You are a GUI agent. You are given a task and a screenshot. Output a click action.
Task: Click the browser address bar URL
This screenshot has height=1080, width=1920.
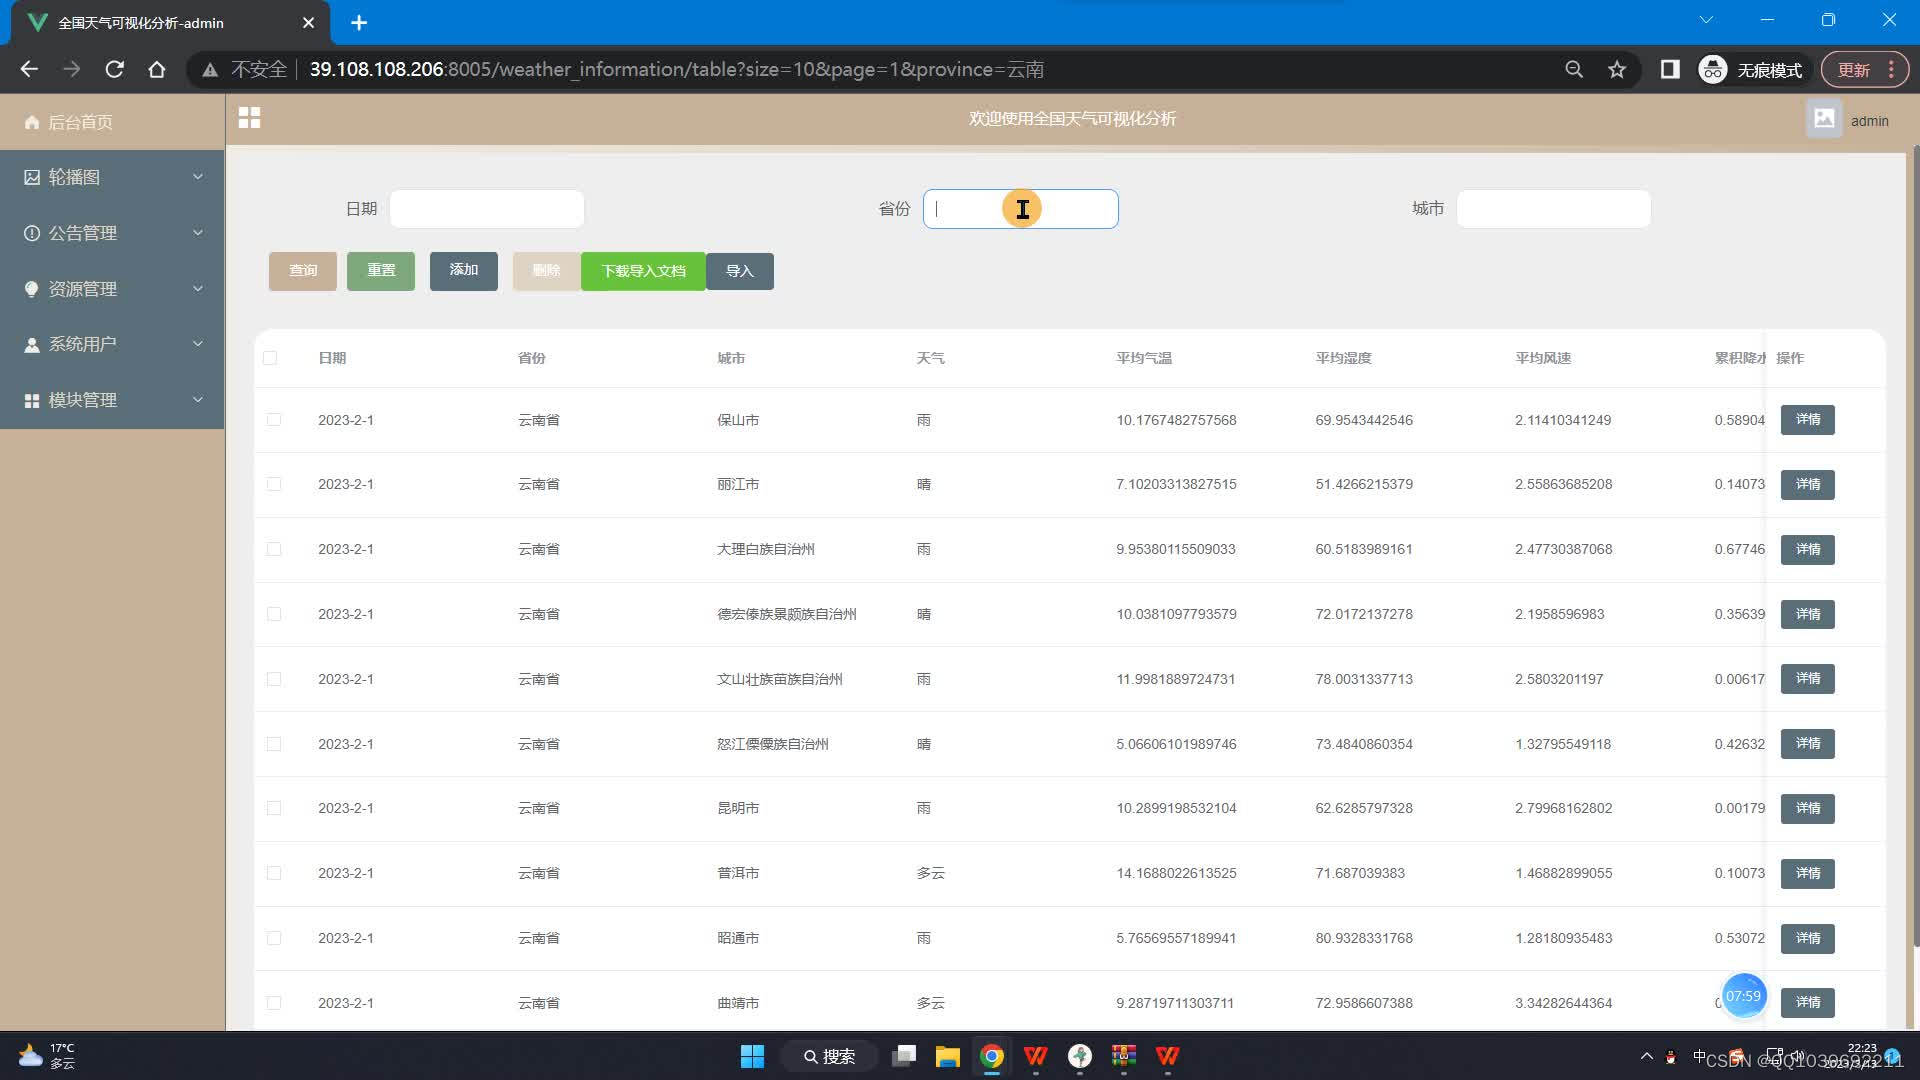676,69
